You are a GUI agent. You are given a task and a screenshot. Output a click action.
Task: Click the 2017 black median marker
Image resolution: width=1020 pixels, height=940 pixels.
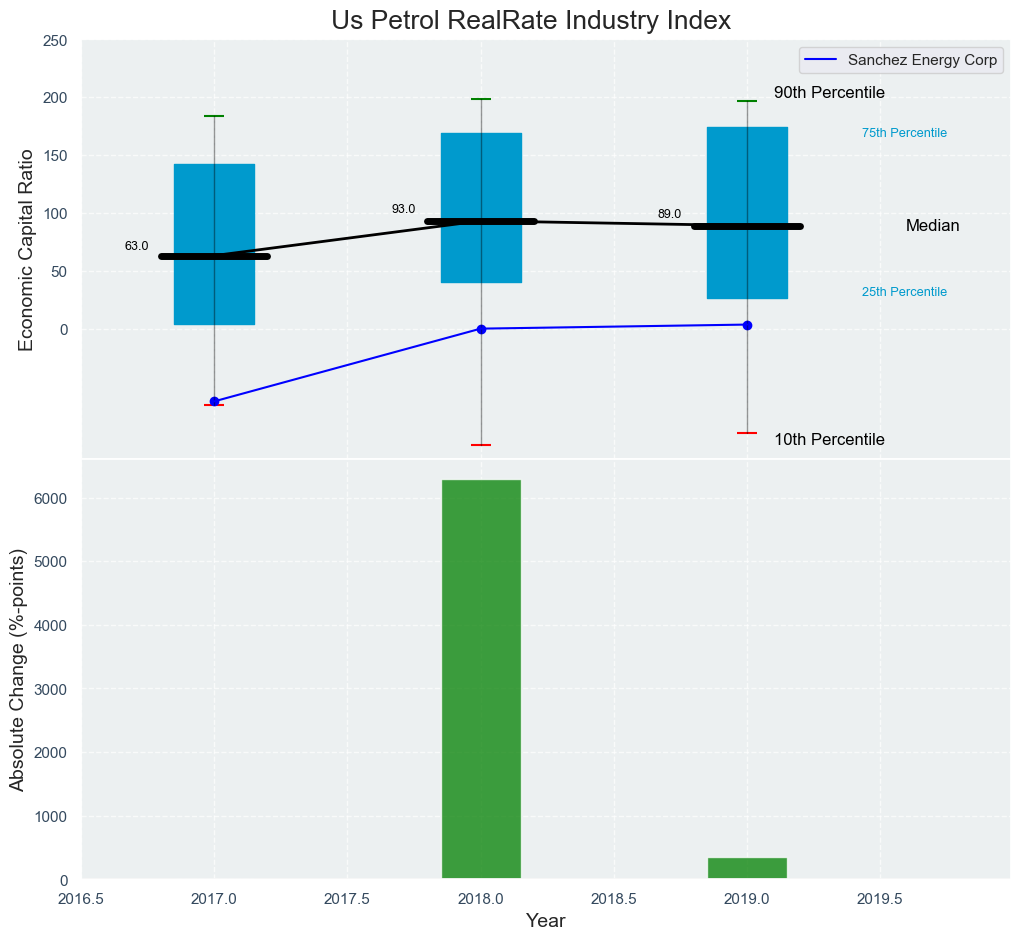coord(214,256)
